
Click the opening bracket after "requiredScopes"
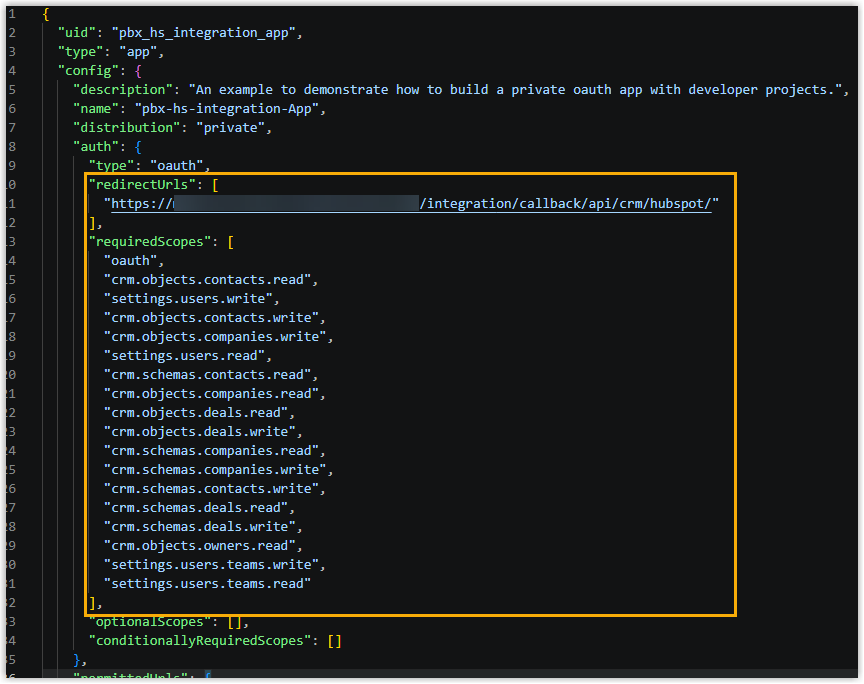coord(231,242)
